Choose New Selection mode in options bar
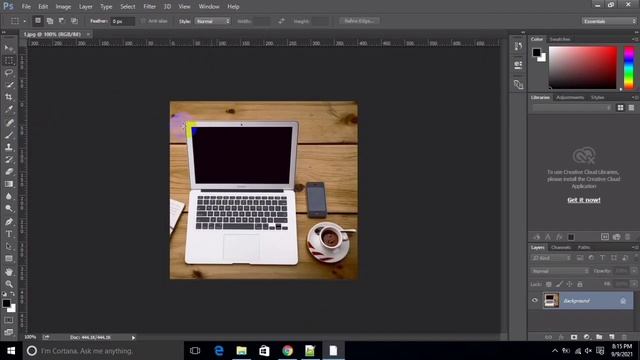The width and height of the screenshot is (640, 360). 38,21
